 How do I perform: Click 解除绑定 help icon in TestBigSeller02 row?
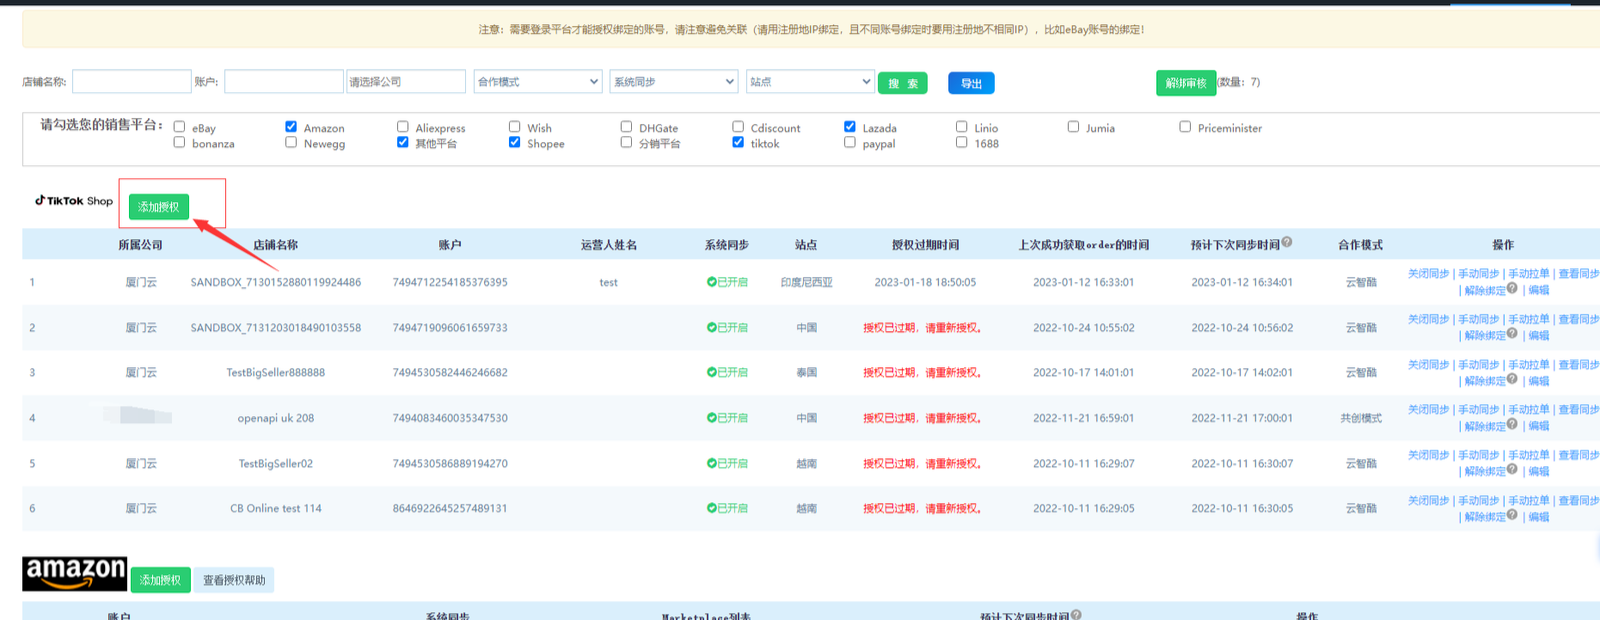1512,469
